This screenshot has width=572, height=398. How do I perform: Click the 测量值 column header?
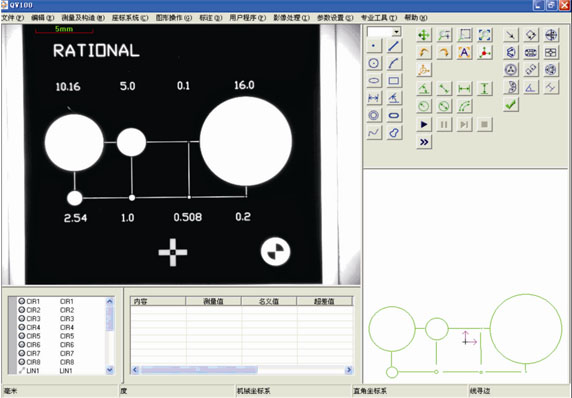pyautogui.click(x=214, y=301)
